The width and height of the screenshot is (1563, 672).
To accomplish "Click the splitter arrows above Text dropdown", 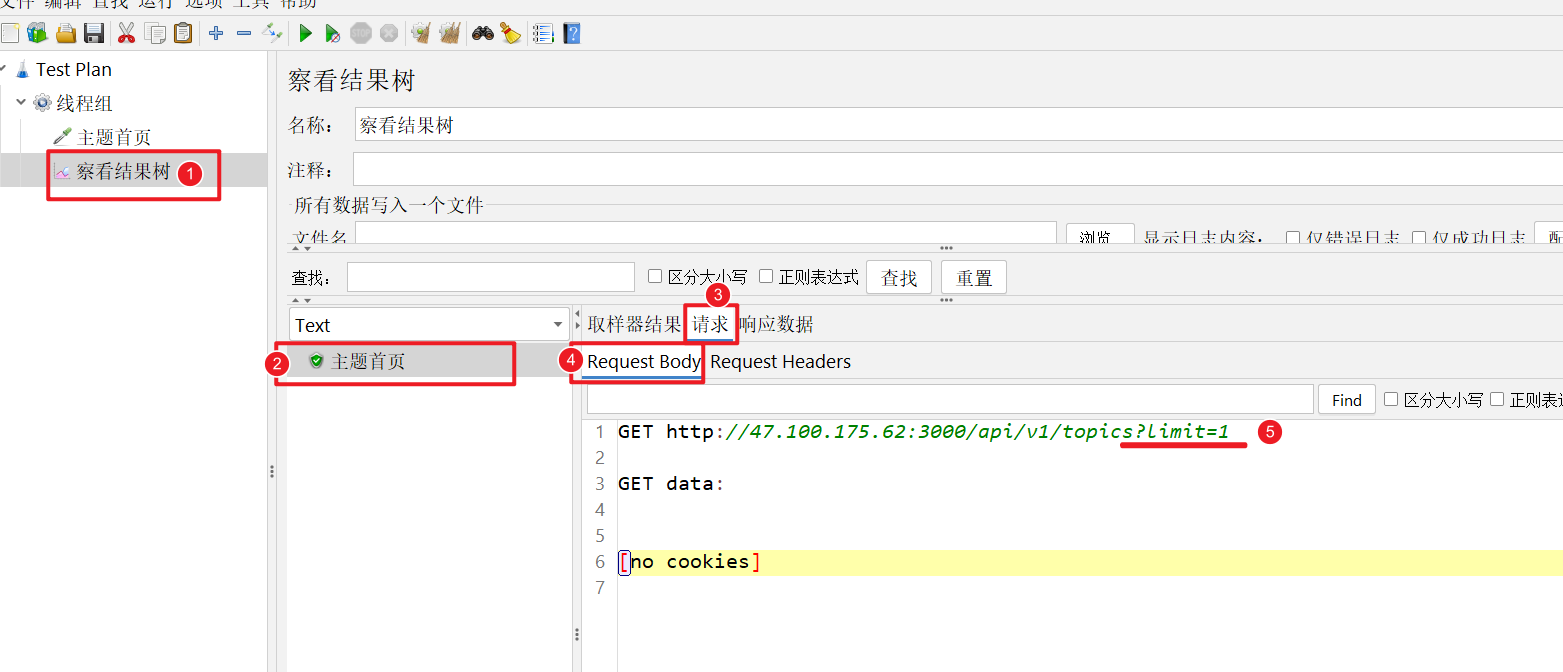I will pyautogui.click(x=301, y=300).
